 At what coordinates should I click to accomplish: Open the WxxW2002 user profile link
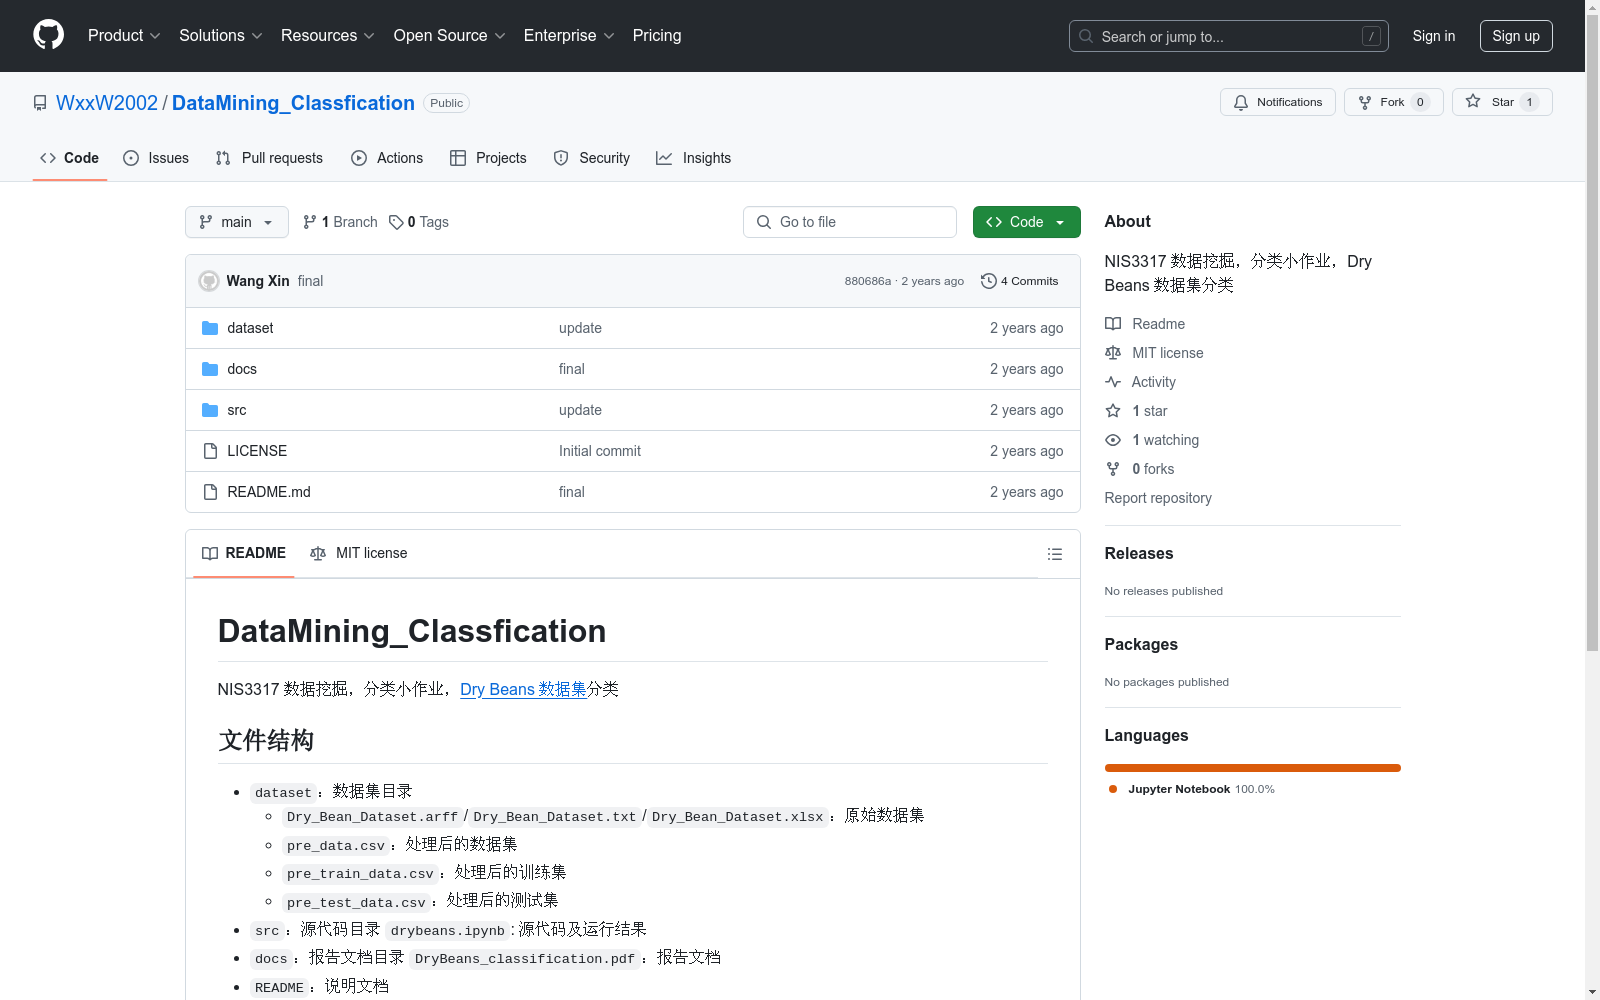(107, 103)
